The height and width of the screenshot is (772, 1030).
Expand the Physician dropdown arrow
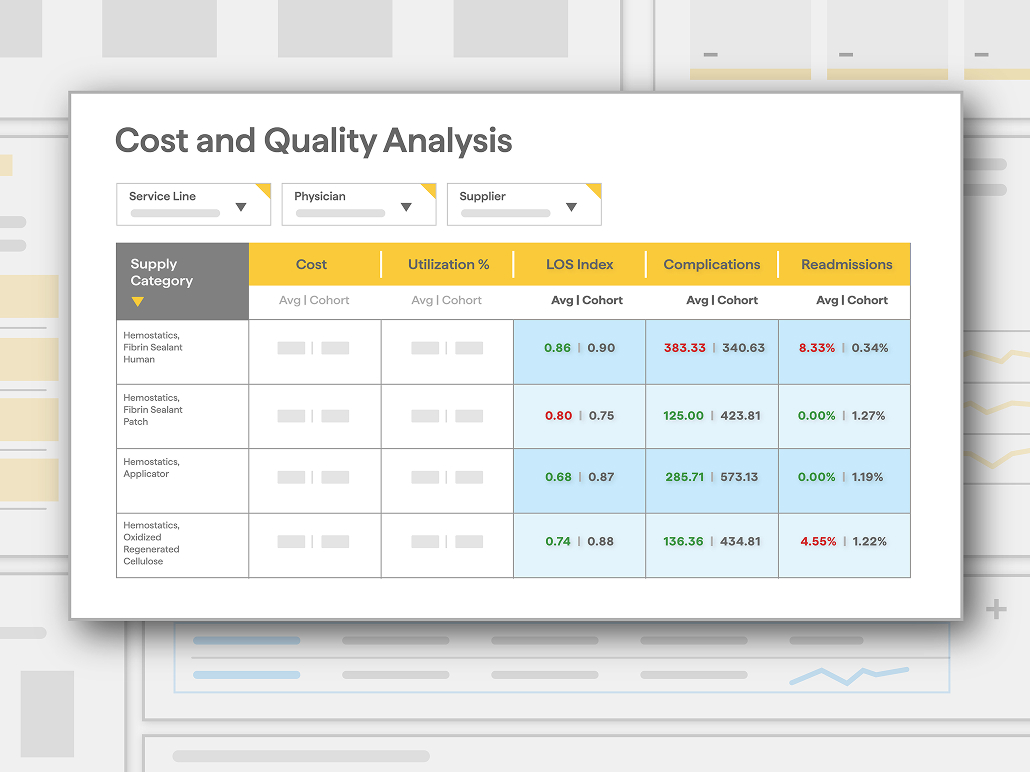click(406, 207)
